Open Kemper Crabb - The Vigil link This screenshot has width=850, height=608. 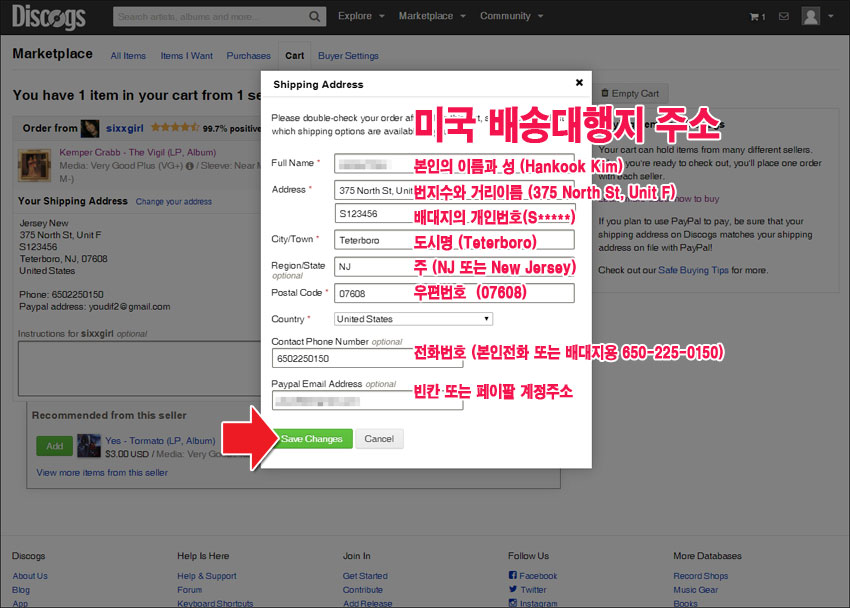pos(138,152)
